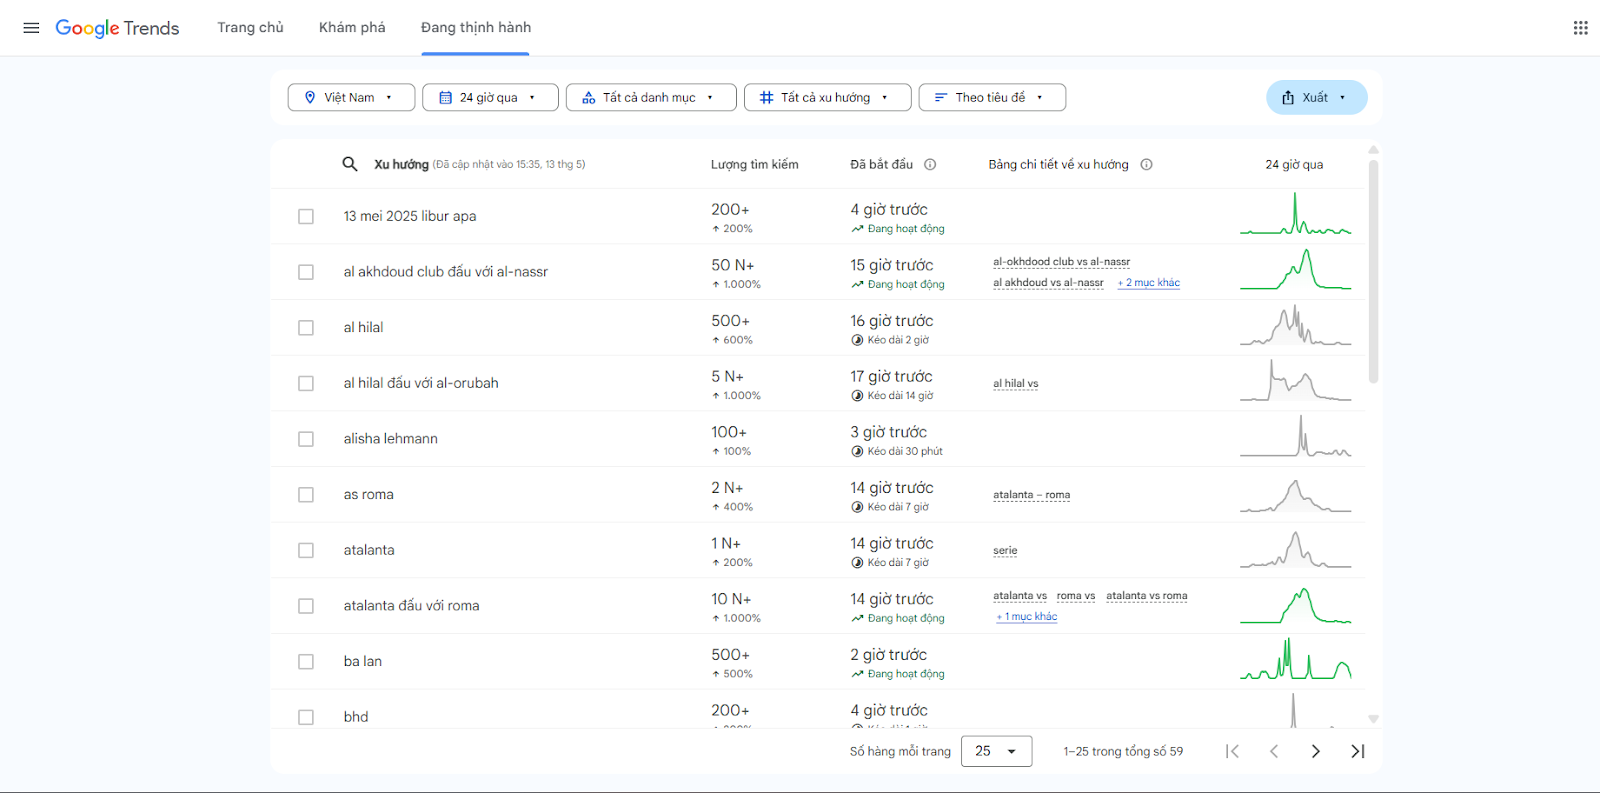Check box for al akhdoud club đấu với al-nassr
This screenshot has height=793, width=1600.
tap(306, 272)
